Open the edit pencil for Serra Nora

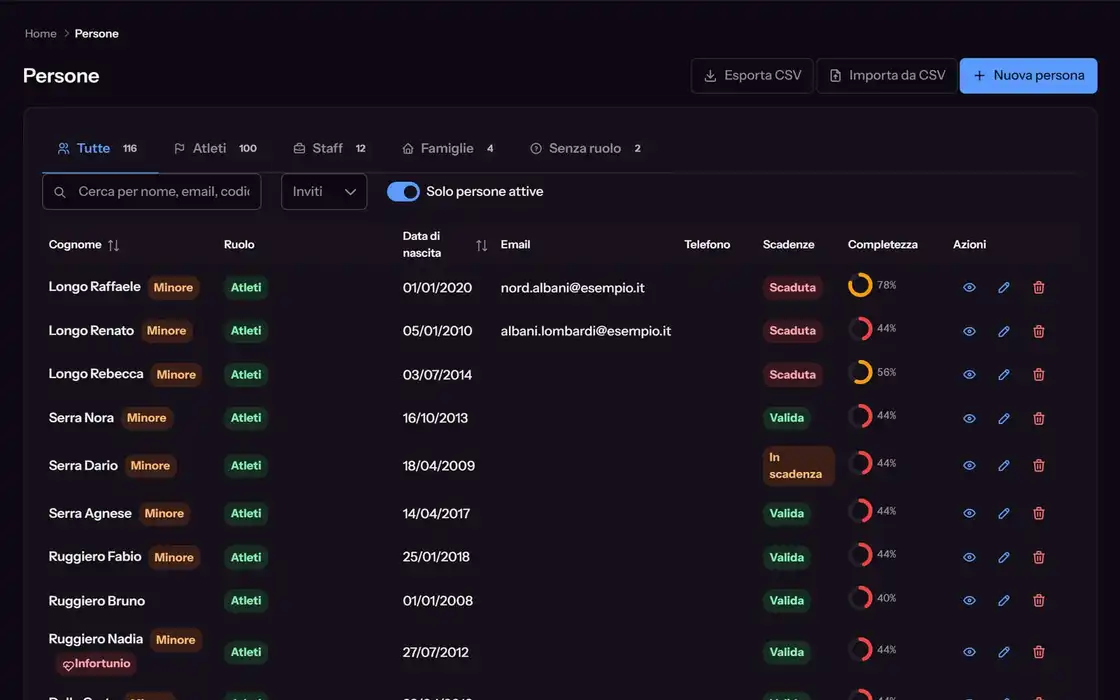tap(1004, 419)
